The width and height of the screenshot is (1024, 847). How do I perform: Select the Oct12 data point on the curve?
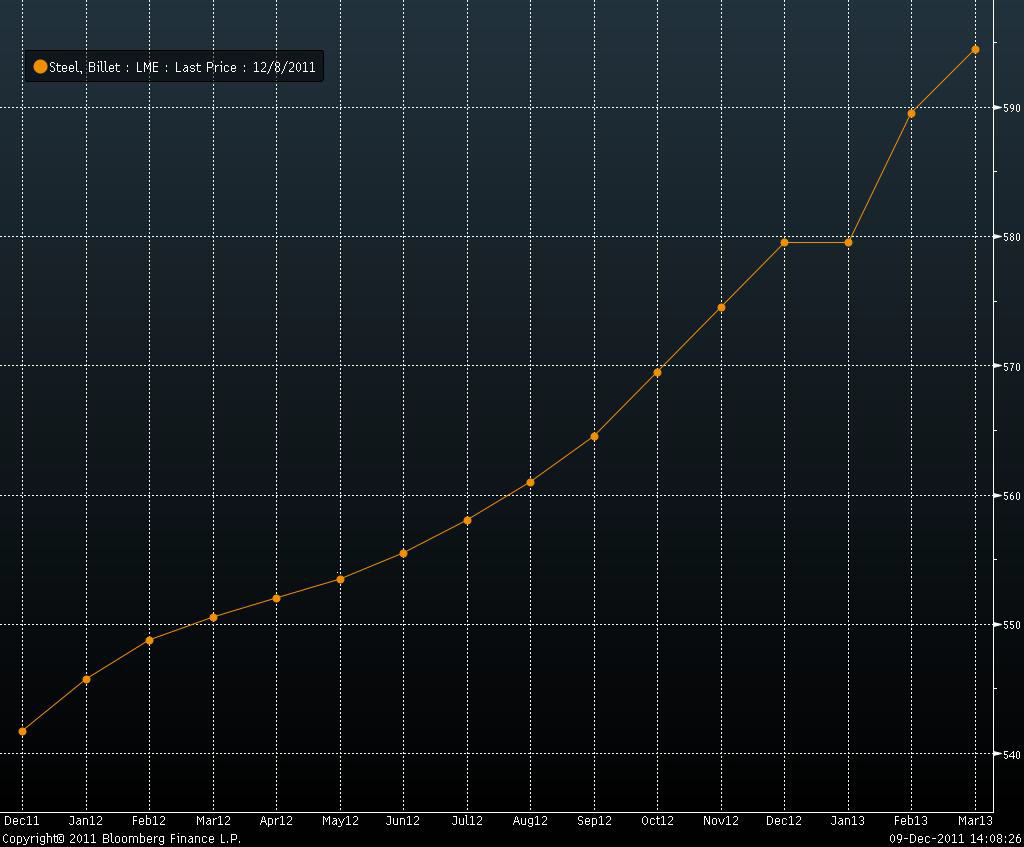coord(657,373)
